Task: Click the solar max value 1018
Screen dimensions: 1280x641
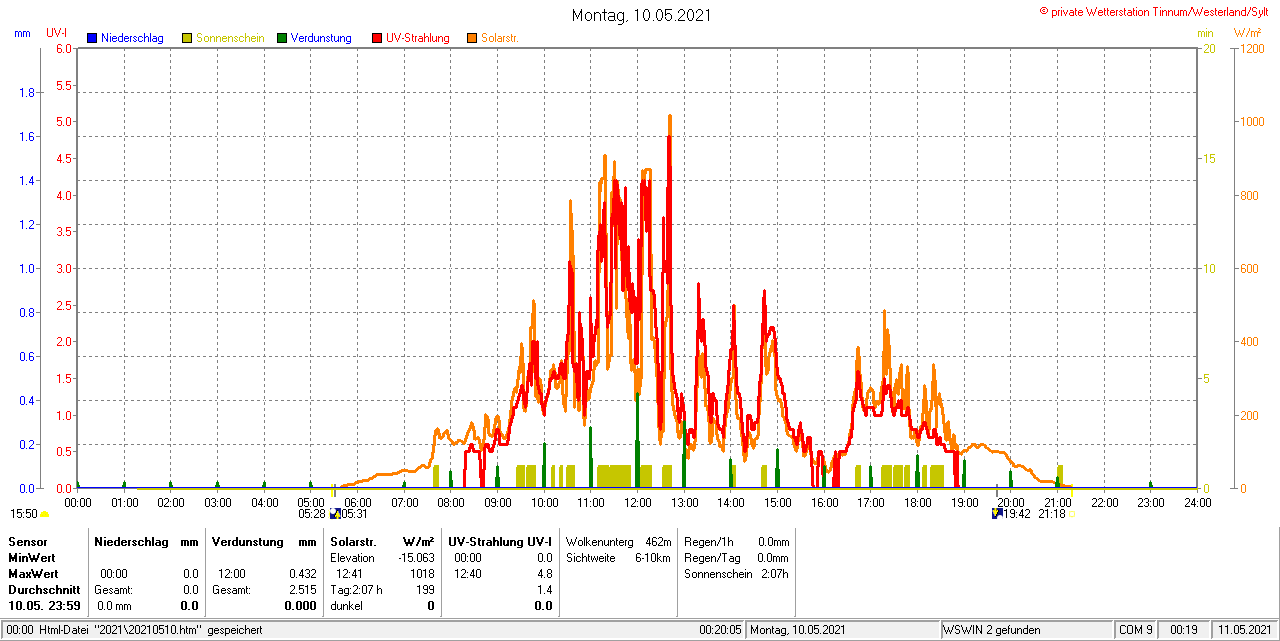Action: click(x=422, y=573)
